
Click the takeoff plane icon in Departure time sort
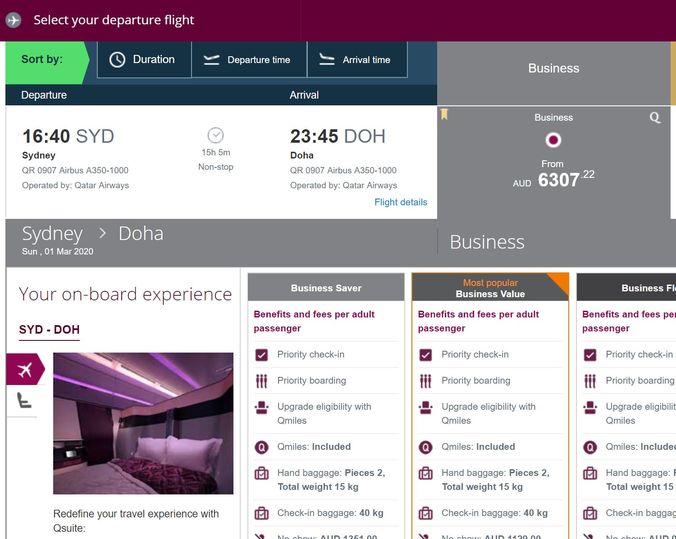[211, 60]
